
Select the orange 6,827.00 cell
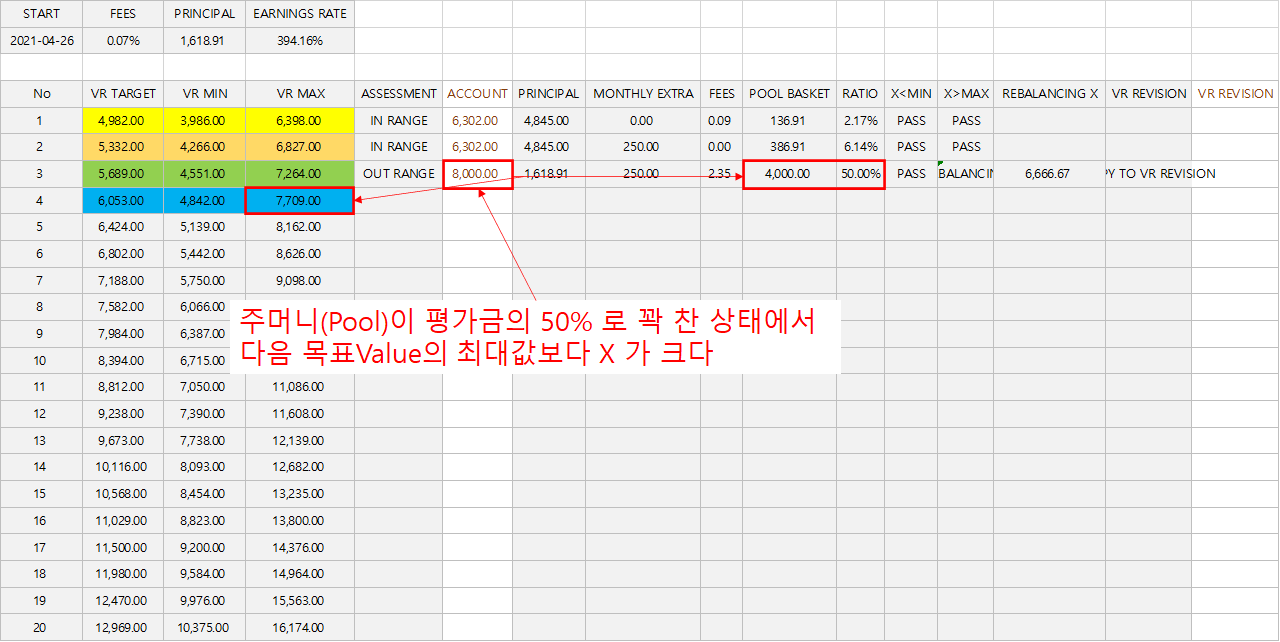click(300, 147)
